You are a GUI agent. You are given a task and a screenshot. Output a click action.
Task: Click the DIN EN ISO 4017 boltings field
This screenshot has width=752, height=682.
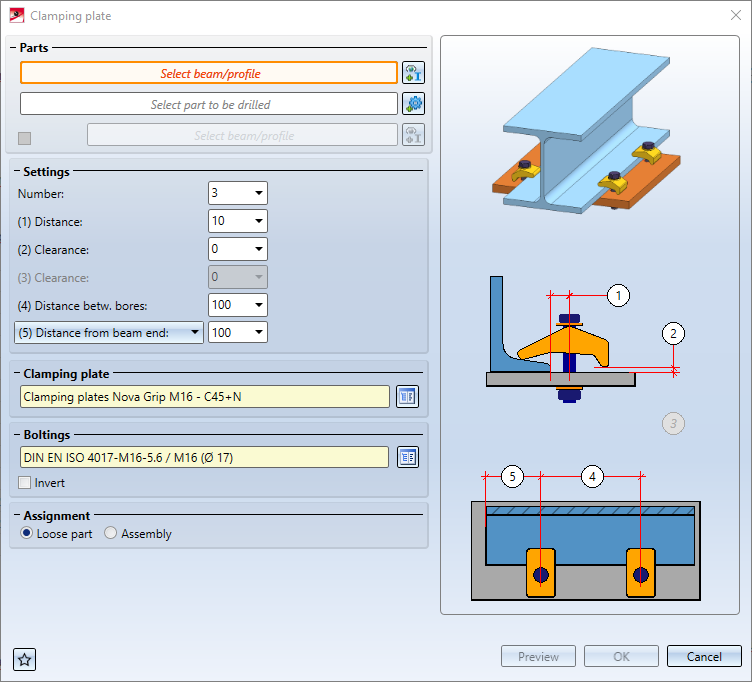(204, 457)
